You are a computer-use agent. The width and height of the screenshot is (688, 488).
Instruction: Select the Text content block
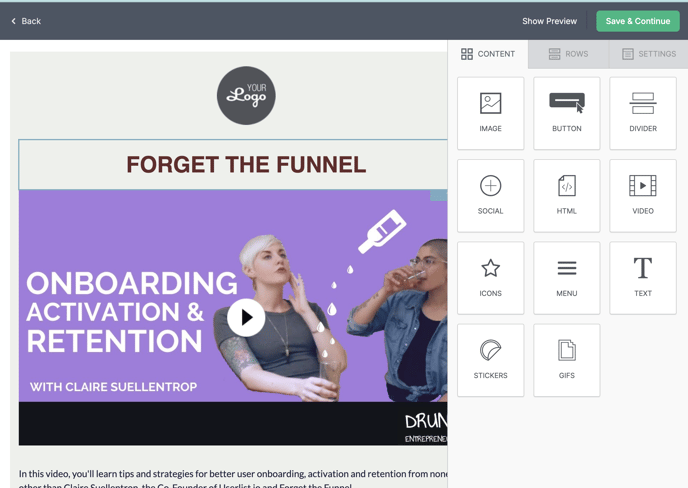coord(643,278)
